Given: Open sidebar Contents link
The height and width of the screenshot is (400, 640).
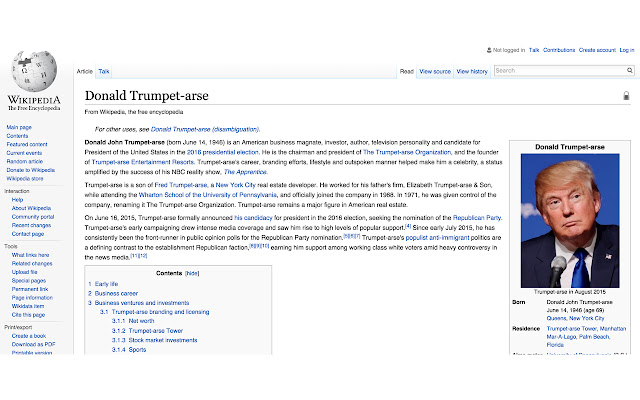Looking at the screenshot, I should [x=17, y=136].
